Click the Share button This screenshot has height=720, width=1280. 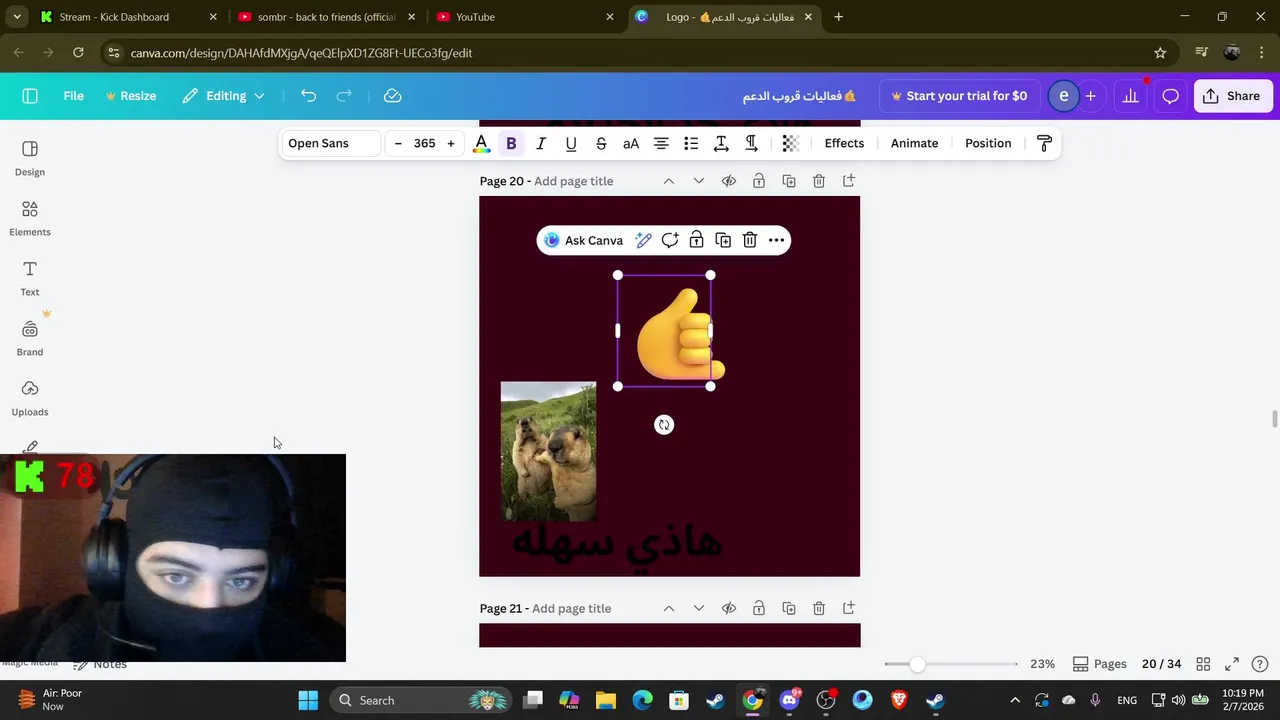click(x=1231, y=96)
